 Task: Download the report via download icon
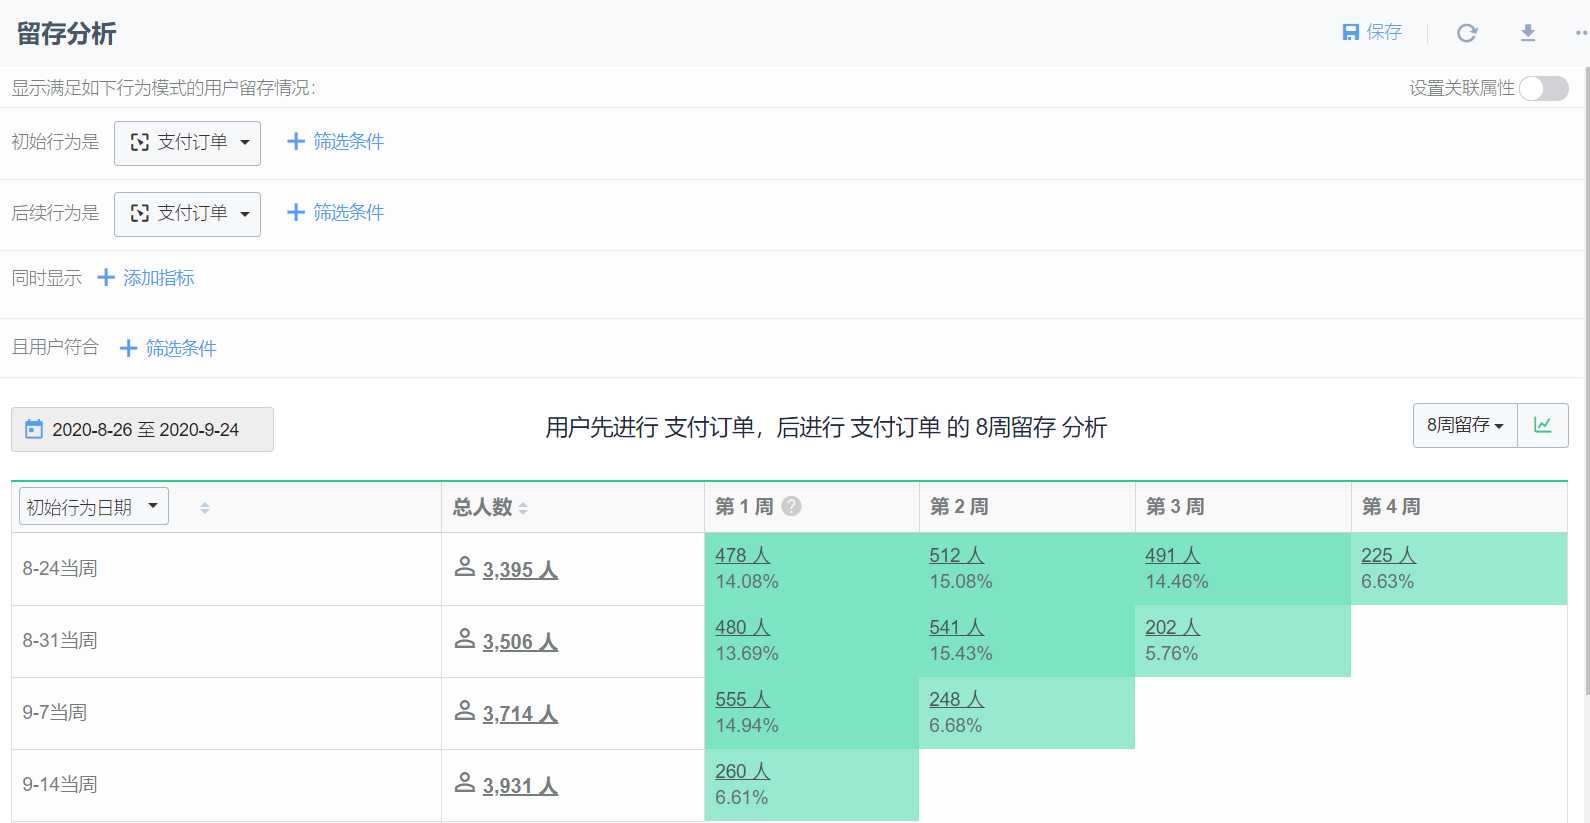tap(1528, 33)
